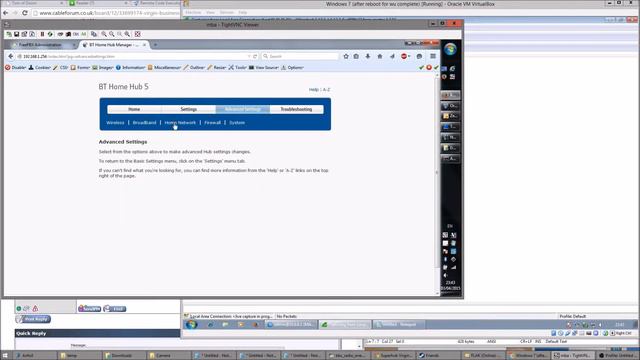Click Refresh screen icon in TightVNC toolbar
The width and height of the screenshot is (640, 360).
pyautogui.click(x=50, y=34)
